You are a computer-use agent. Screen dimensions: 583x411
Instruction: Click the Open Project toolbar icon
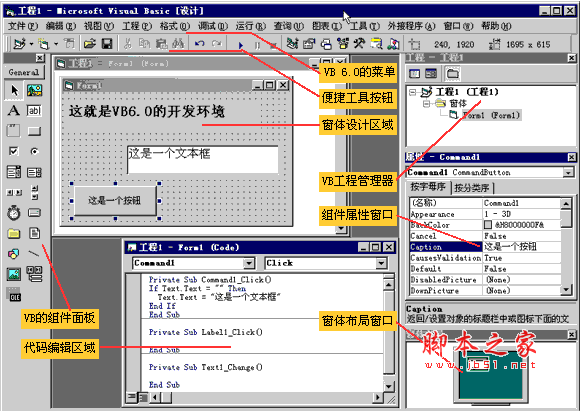coord(89,44)
